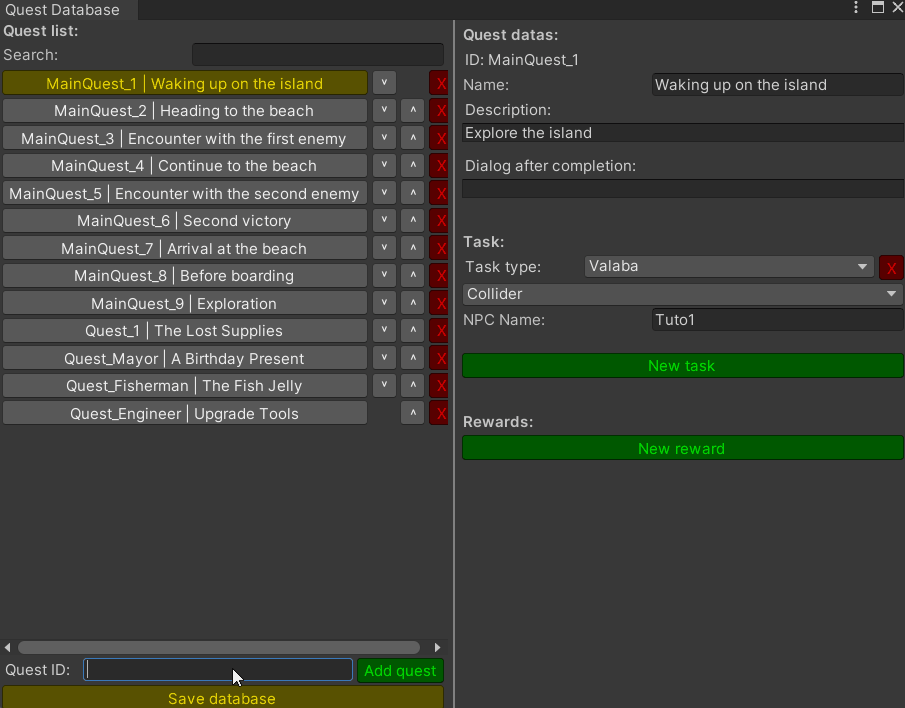This screenshot has width=905, height=708.
Task: Focus the Quest ID input field
Action: point(218,670)
